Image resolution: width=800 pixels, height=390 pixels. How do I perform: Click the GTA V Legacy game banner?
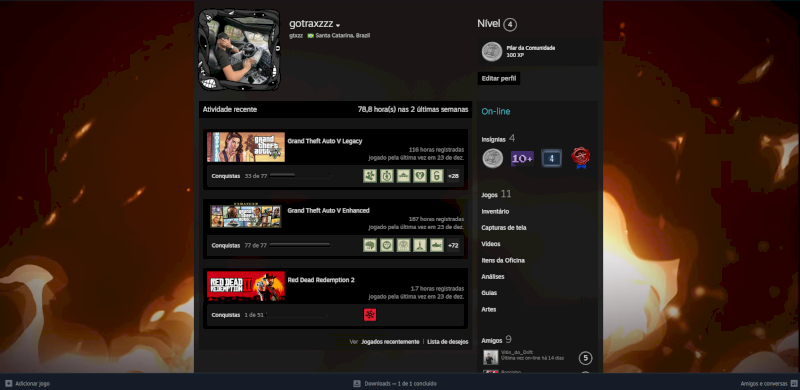[x=246, y=147]
